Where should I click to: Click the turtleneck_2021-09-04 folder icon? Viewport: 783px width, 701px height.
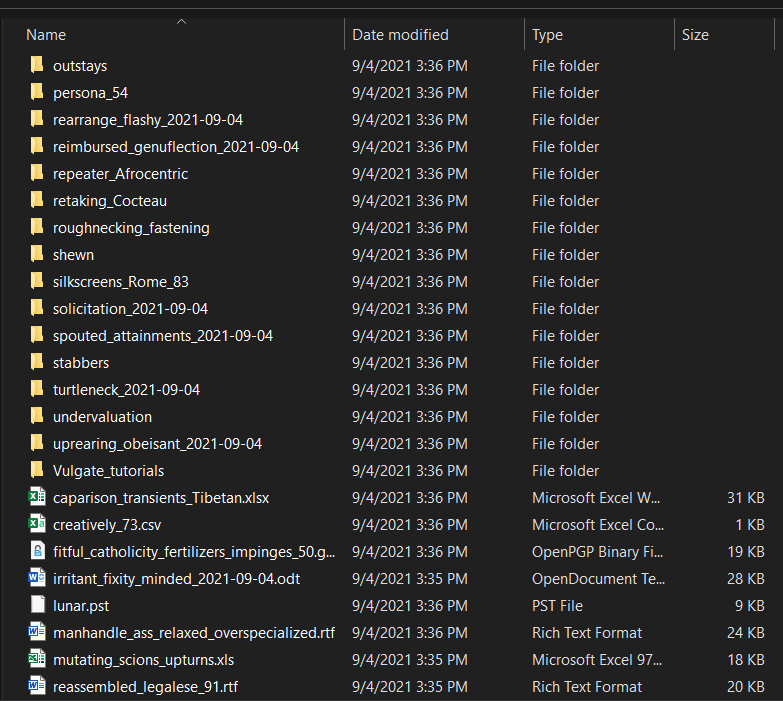[x=37, y=388]
